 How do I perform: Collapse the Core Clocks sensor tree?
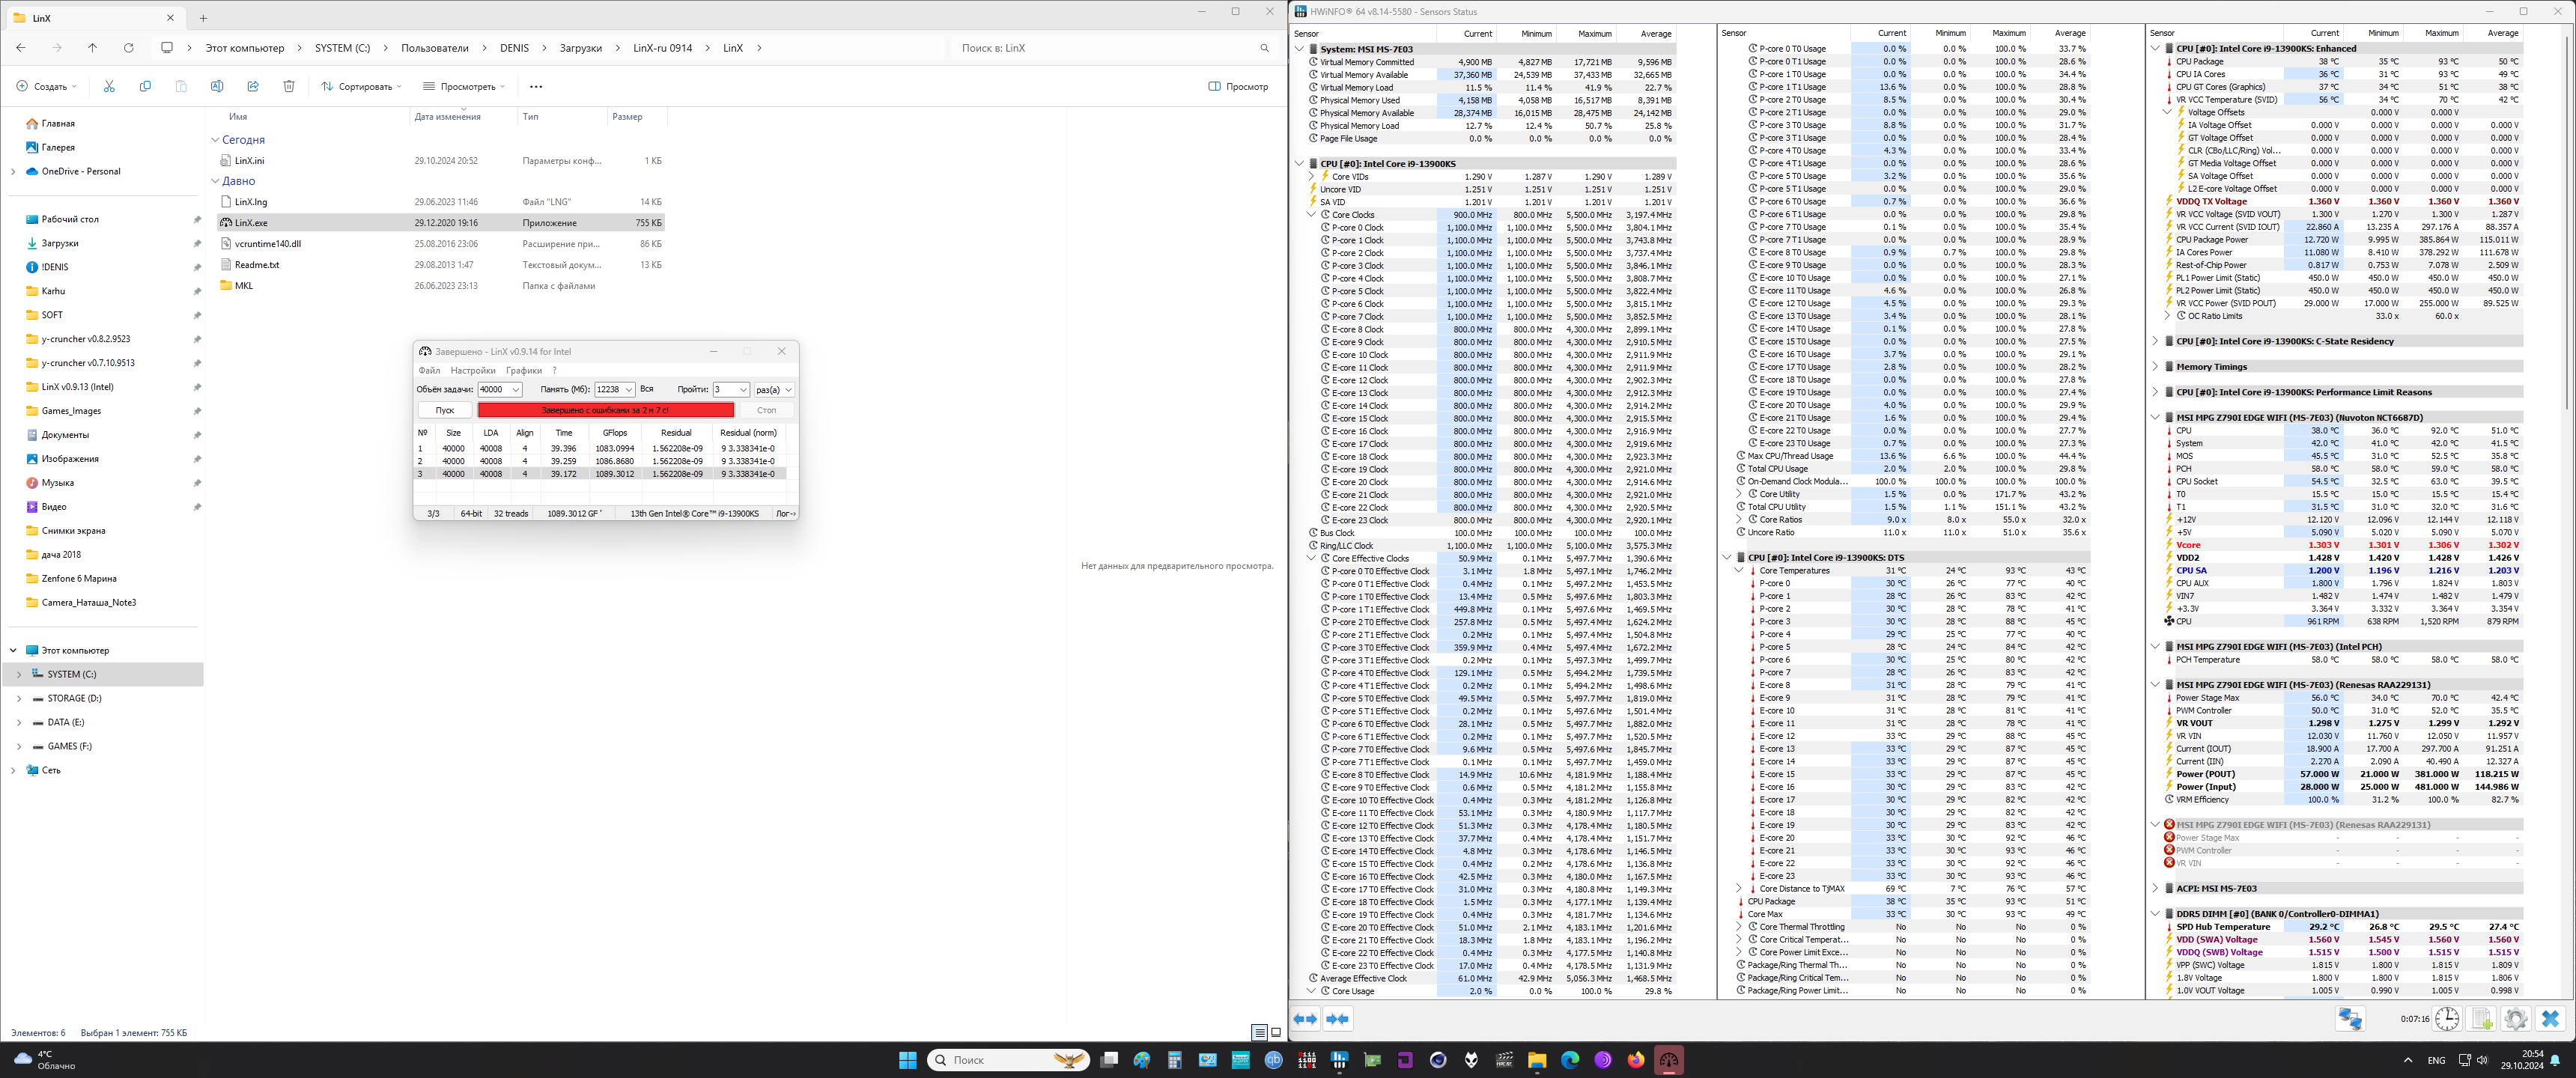click(1311, 215)
